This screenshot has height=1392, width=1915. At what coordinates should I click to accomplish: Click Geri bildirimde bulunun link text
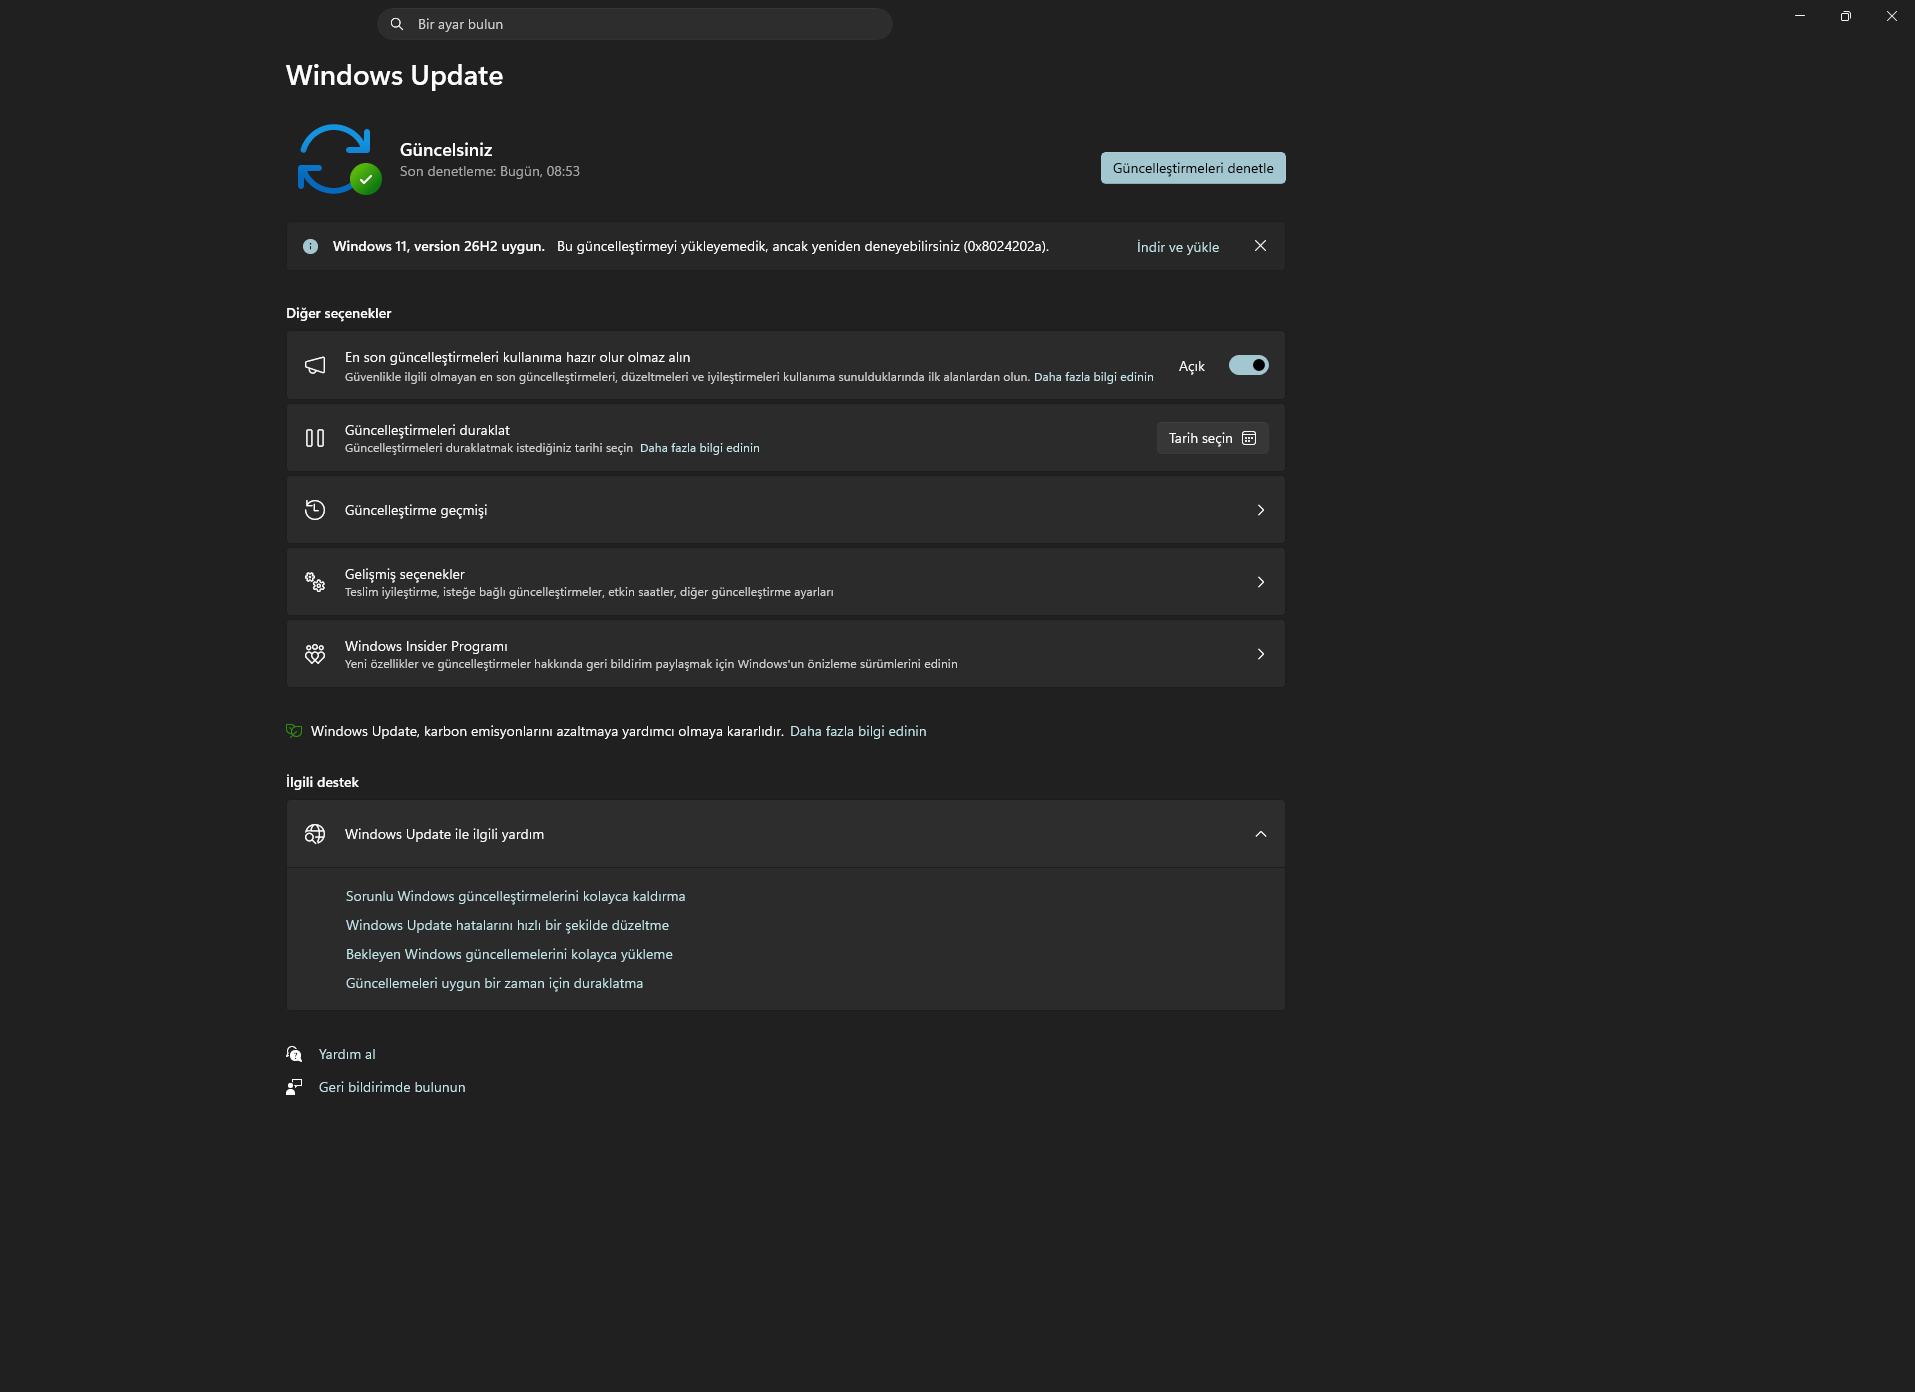[x=392, y=1087]
